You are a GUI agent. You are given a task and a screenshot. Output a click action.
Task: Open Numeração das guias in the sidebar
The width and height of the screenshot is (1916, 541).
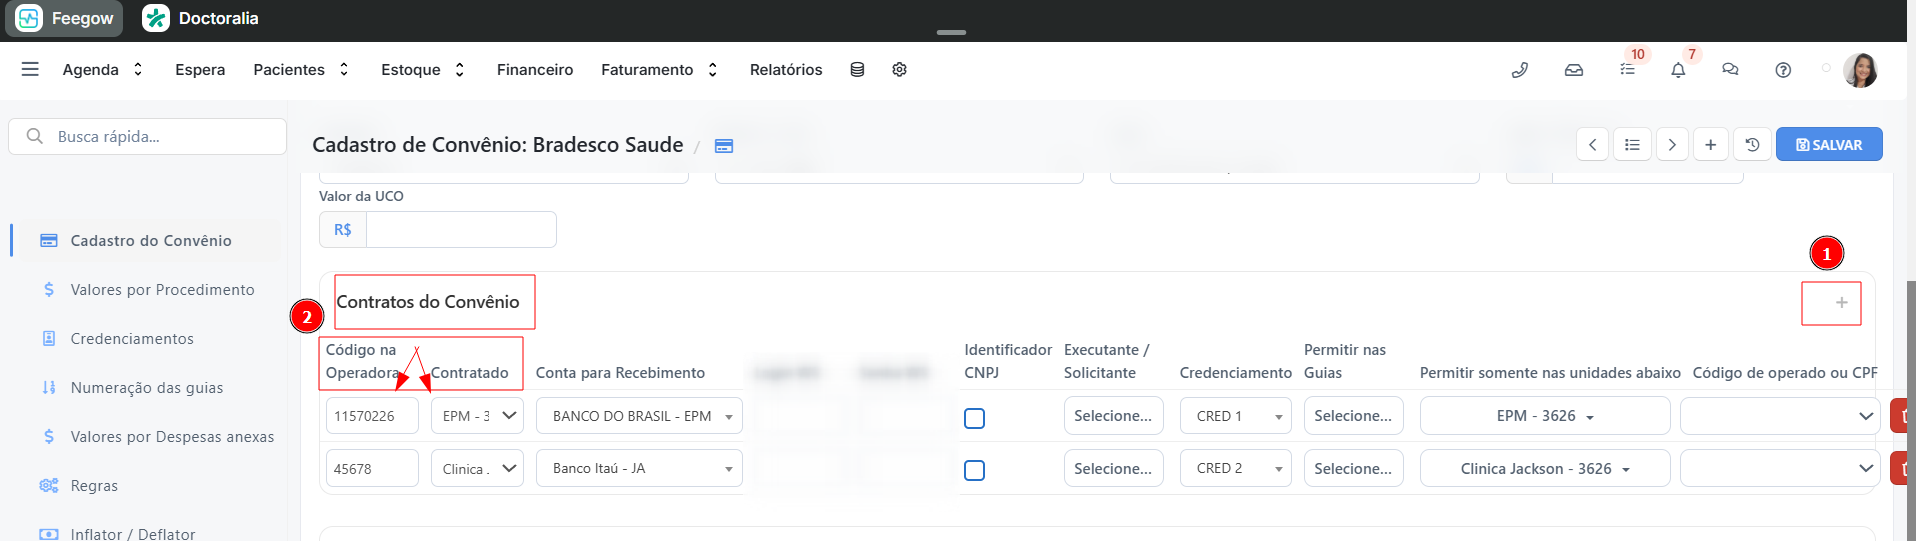[x=146, y=388]
